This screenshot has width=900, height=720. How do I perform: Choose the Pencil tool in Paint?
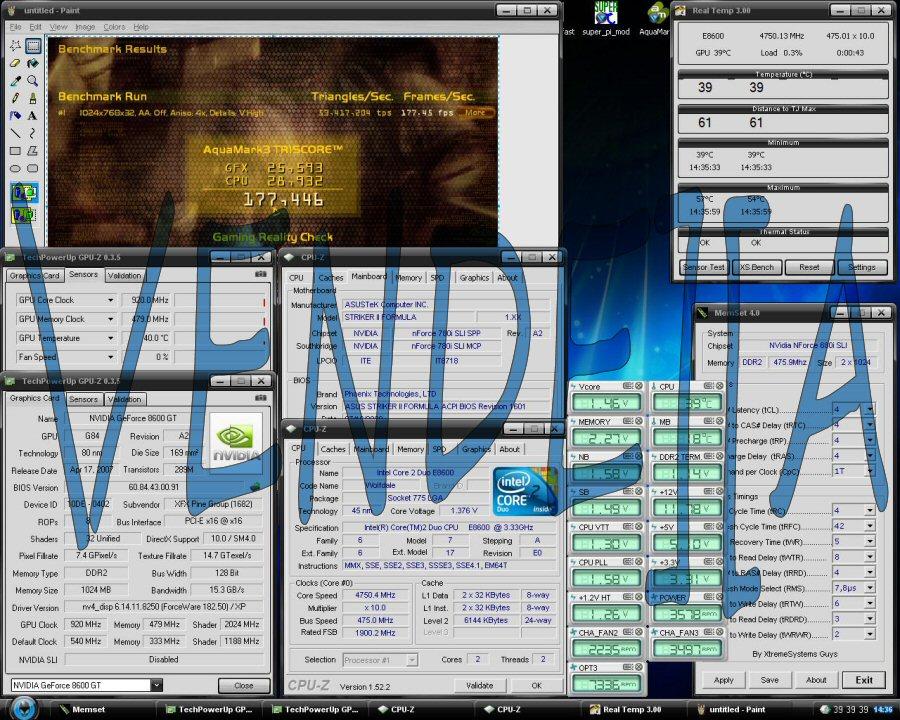coord(15,98)
